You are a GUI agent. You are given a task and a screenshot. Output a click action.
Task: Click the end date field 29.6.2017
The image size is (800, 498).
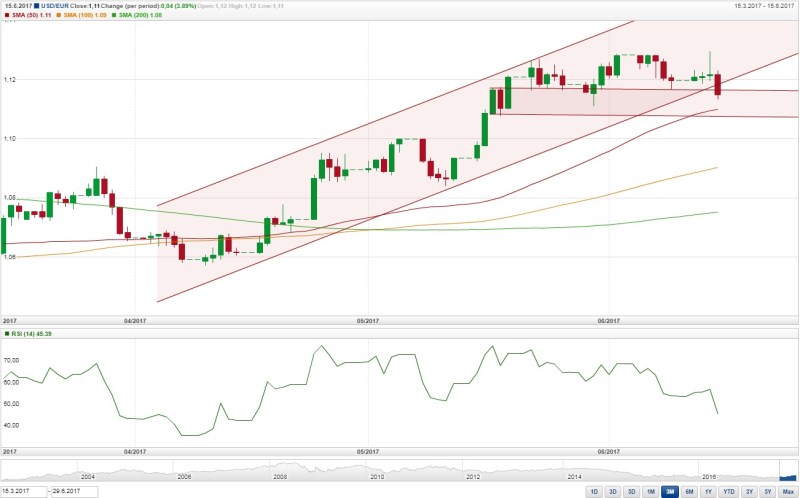coord(74,492)
